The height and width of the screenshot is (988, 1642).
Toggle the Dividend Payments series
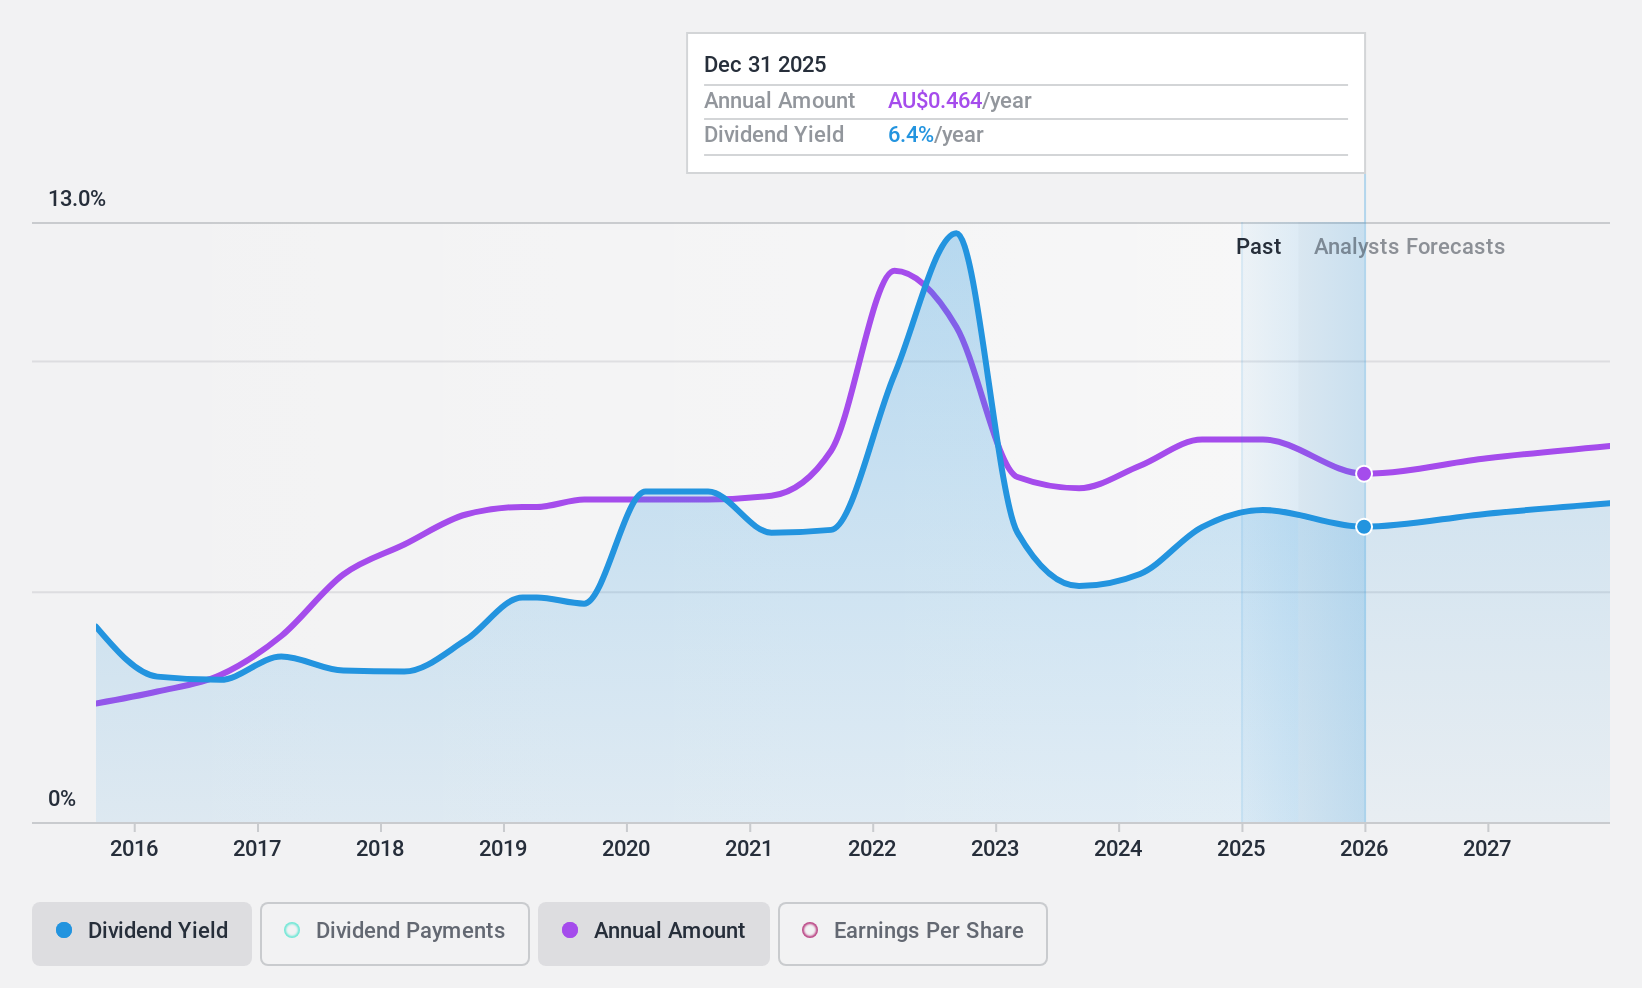pyautogui.click(x=395, y=934)
